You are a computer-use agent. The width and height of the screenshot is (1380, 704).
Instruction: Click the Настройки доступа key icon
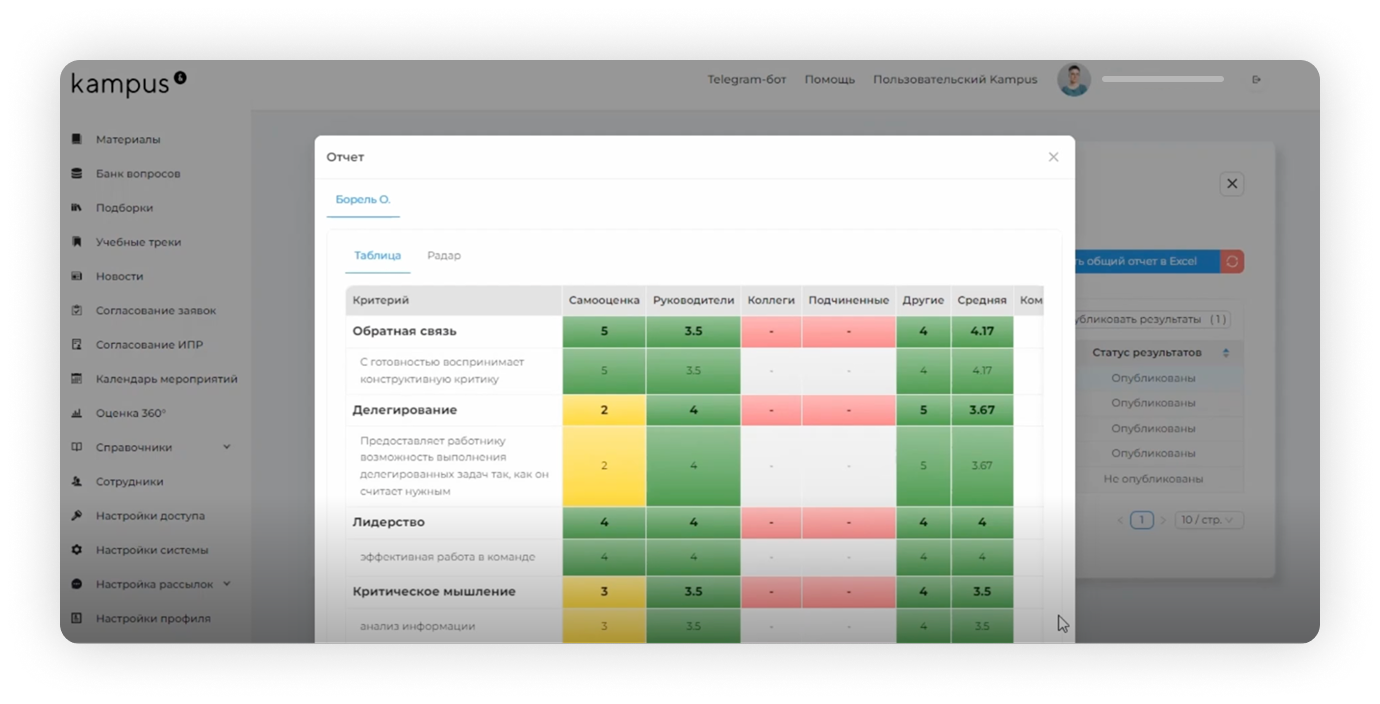click(x=77, y=516)
